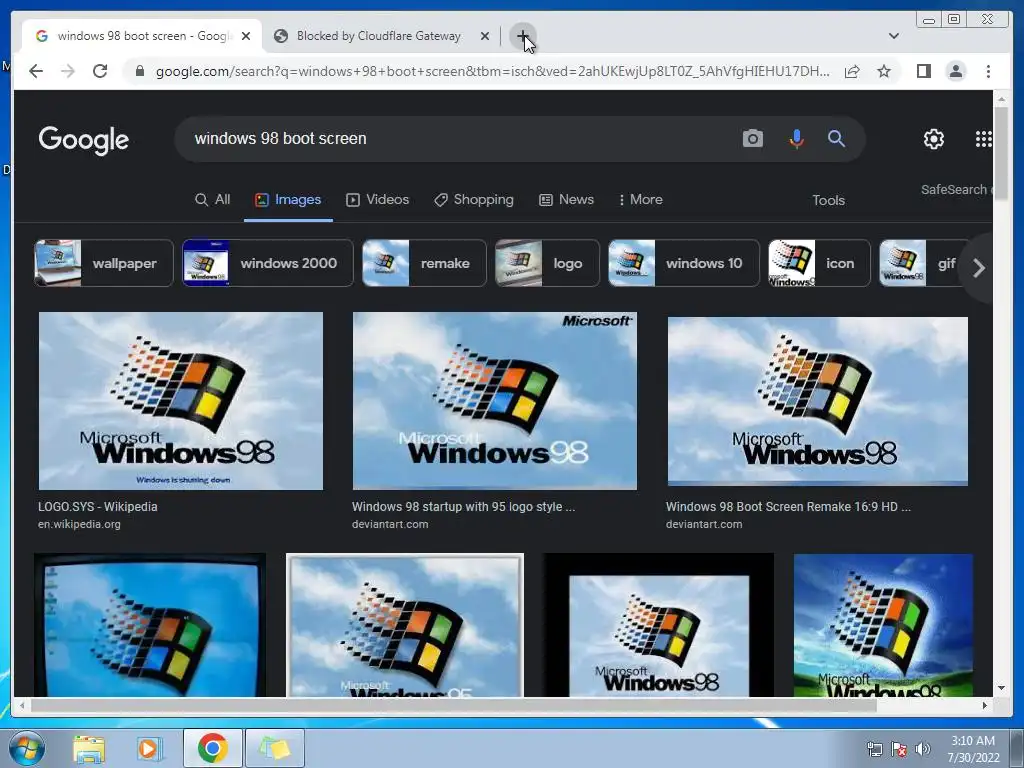Go to Google home via logo
This screenshot has height=768, width=1024.
[84, 140]
